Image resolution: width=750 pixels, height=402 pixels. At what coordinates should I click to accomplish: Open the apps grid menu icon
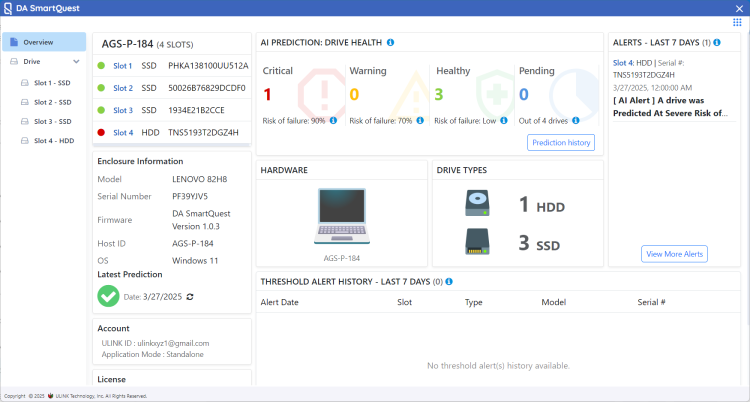737,22
